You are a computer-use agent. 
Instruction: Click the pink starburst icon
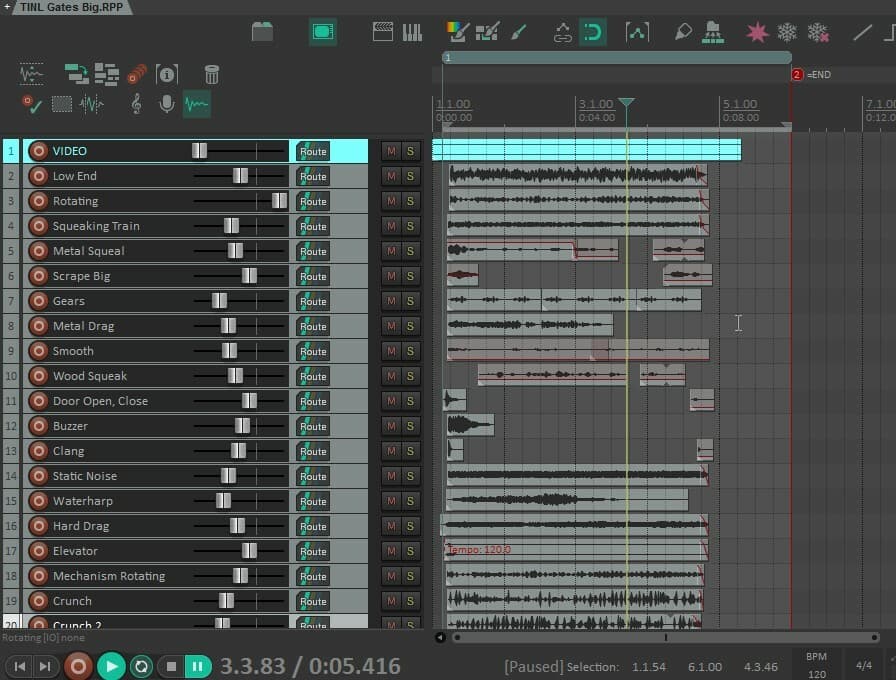[757, 32]
